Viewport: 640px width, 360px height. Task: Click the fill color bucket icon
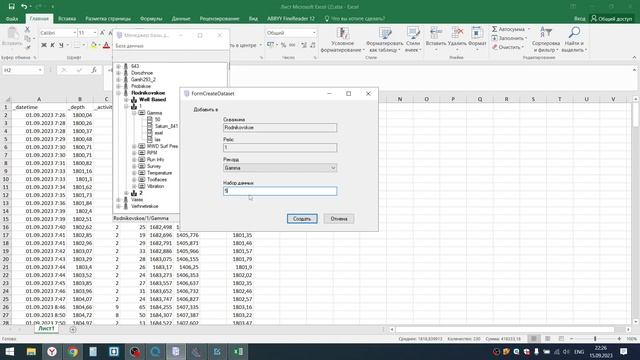coord(93,45)
